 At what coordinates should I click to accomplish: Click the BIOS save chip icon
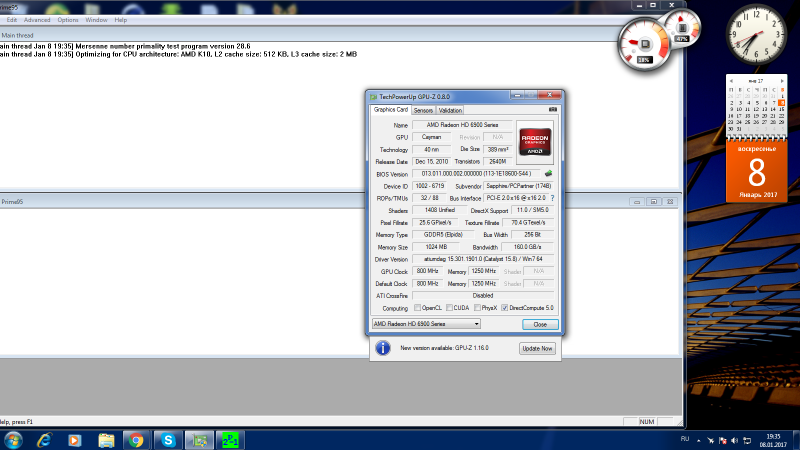(549, 173)
